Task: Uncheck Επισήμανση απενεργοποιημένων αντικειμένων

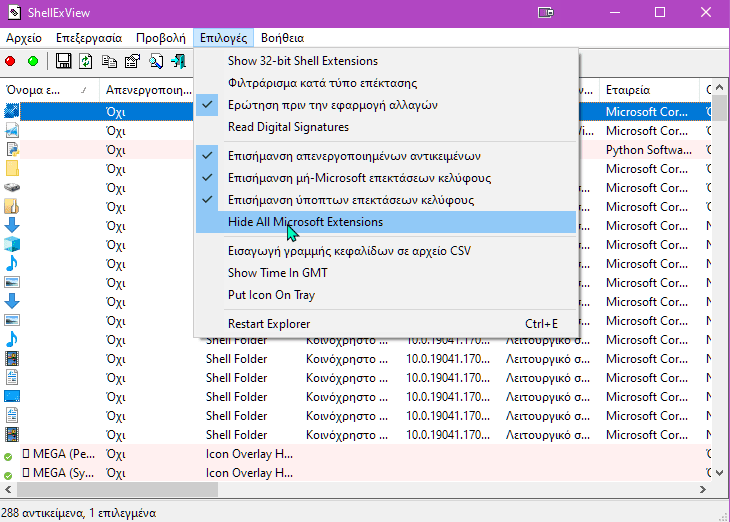Action: point(386,156)
